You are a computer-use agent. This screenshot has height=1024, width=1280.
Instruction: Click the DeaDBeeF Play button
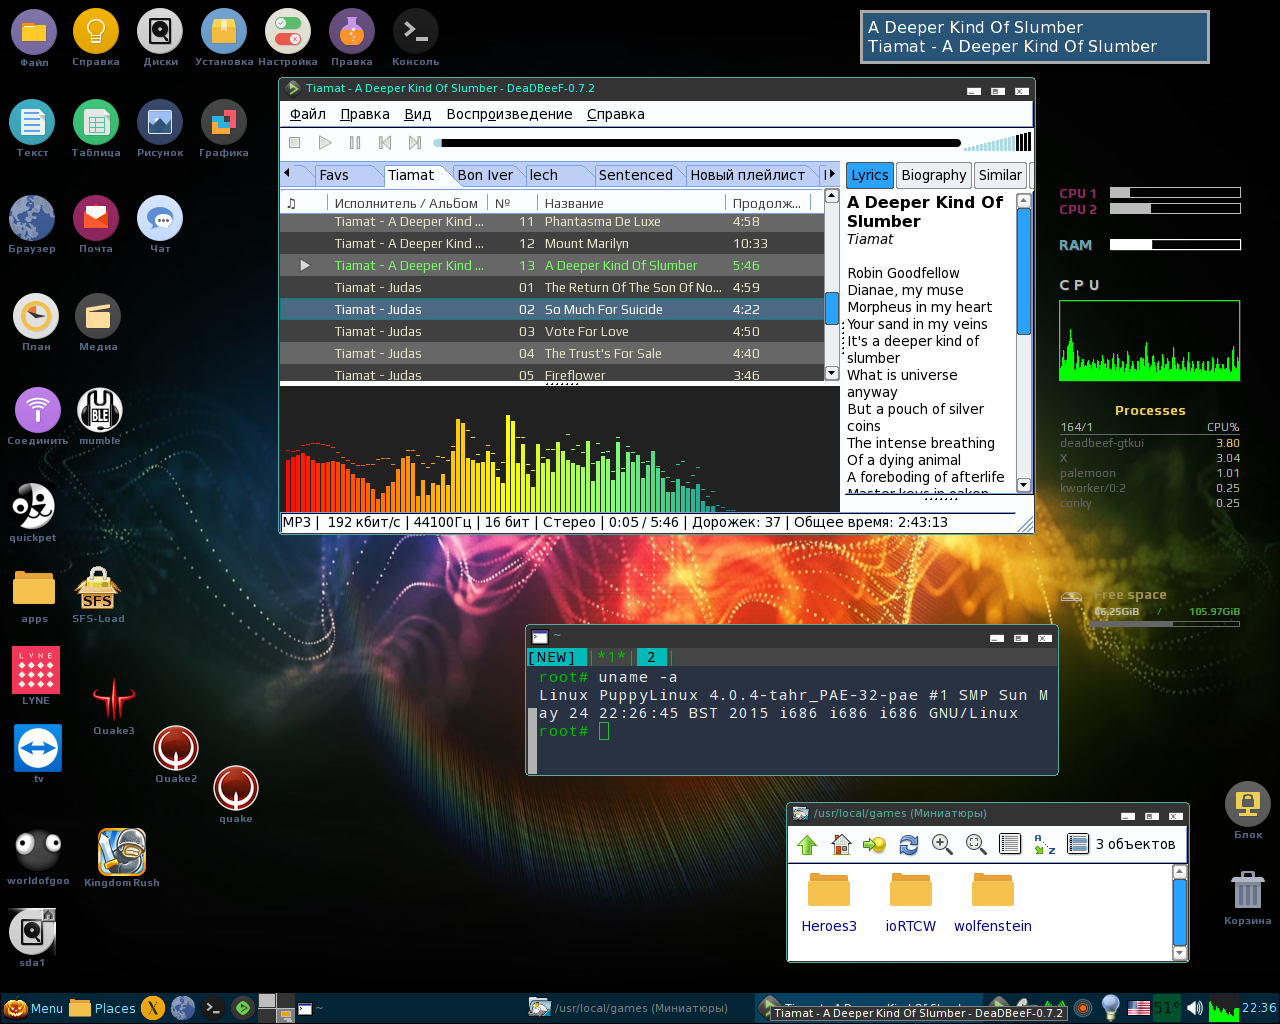(324, 143)
